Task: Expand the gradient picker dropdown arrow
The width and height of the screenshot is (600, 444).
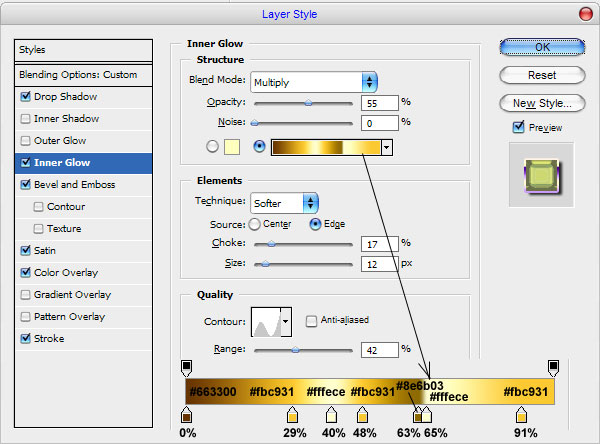Action: [x=387, y=147]
